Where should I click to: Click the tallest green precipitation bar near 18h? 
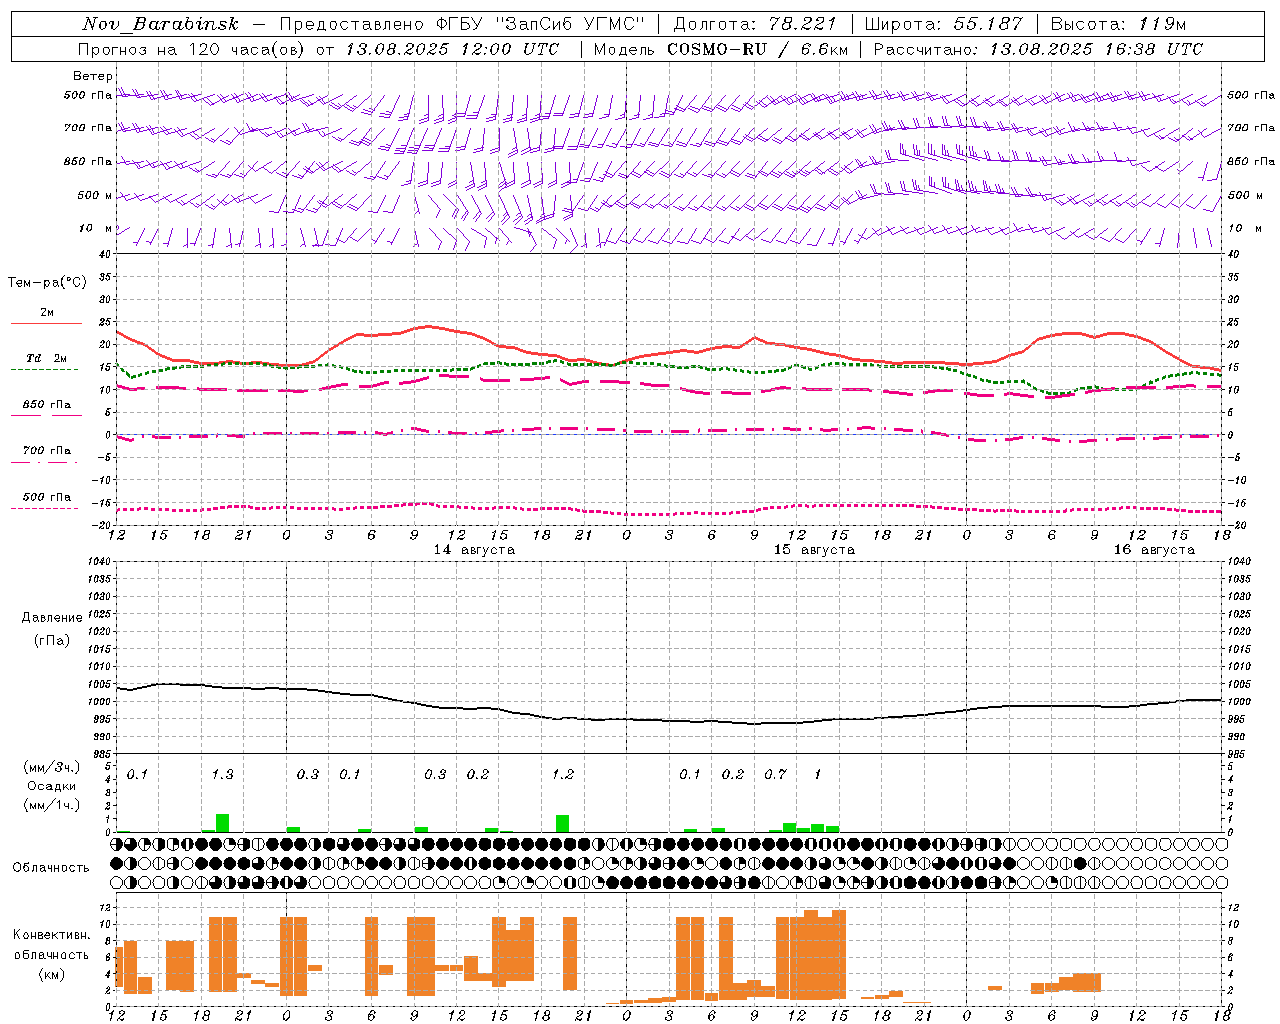pos(222,823)
